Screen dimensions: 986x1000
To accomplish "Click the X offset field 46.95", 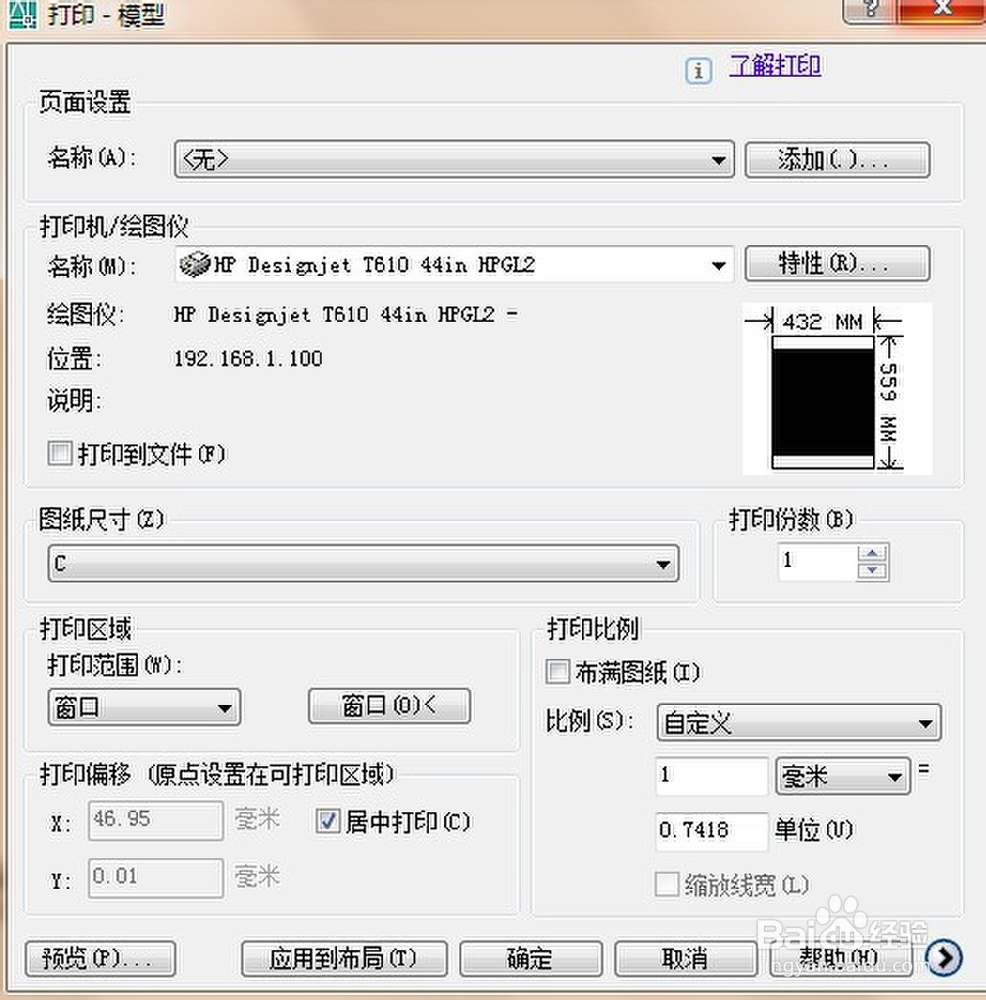I will point(156,821).
